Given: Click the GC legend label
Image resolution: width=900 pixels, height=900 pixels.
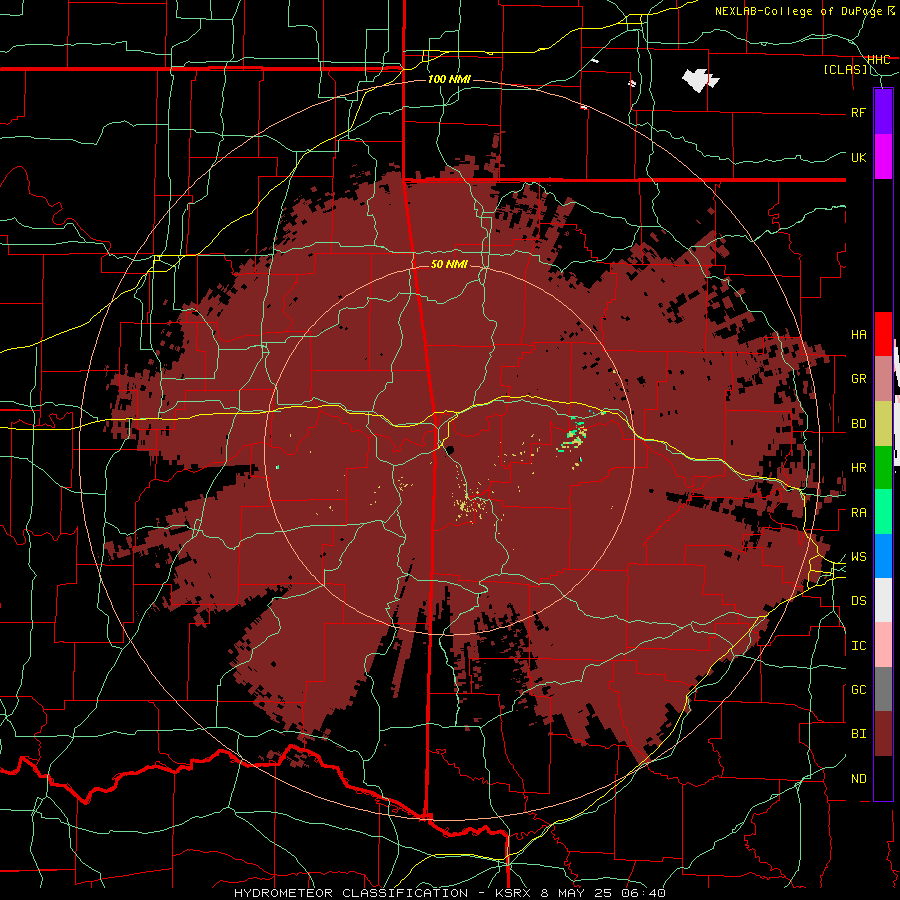Looking at the screenshot, I should [x=858, y=689].
